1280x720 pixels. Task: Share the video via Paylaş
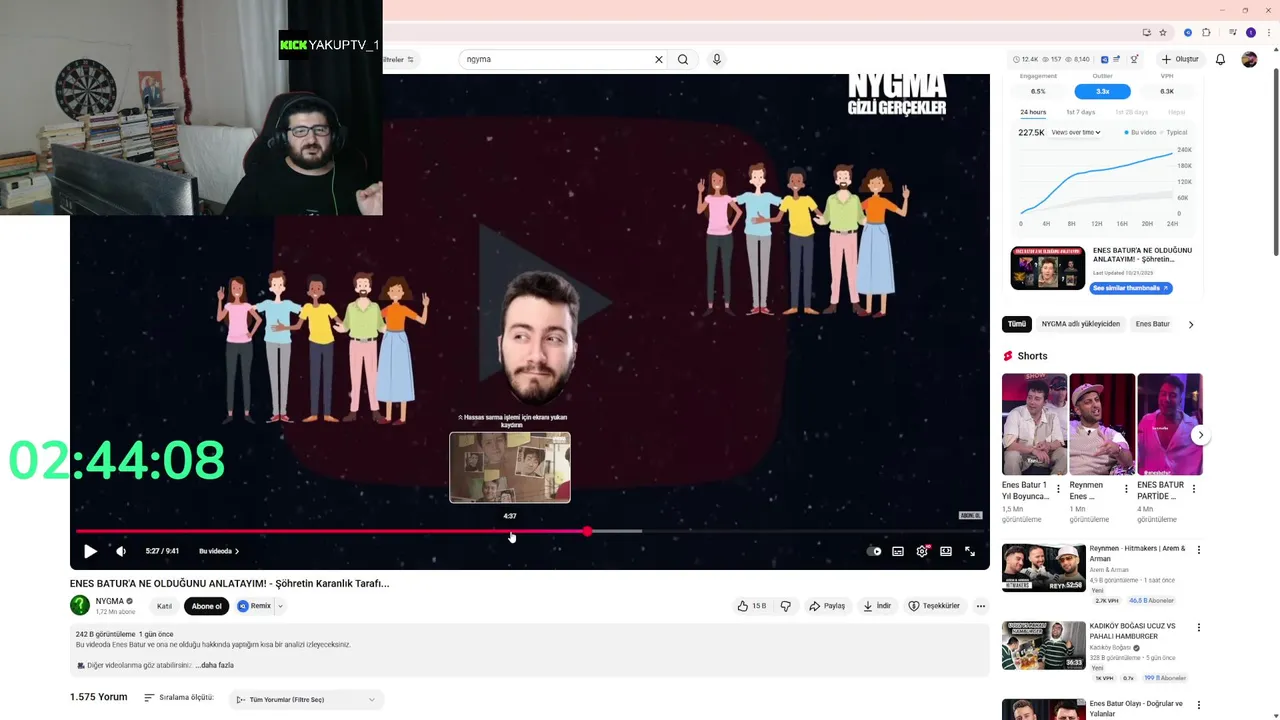pyautogui.click(x=827, y=606)
